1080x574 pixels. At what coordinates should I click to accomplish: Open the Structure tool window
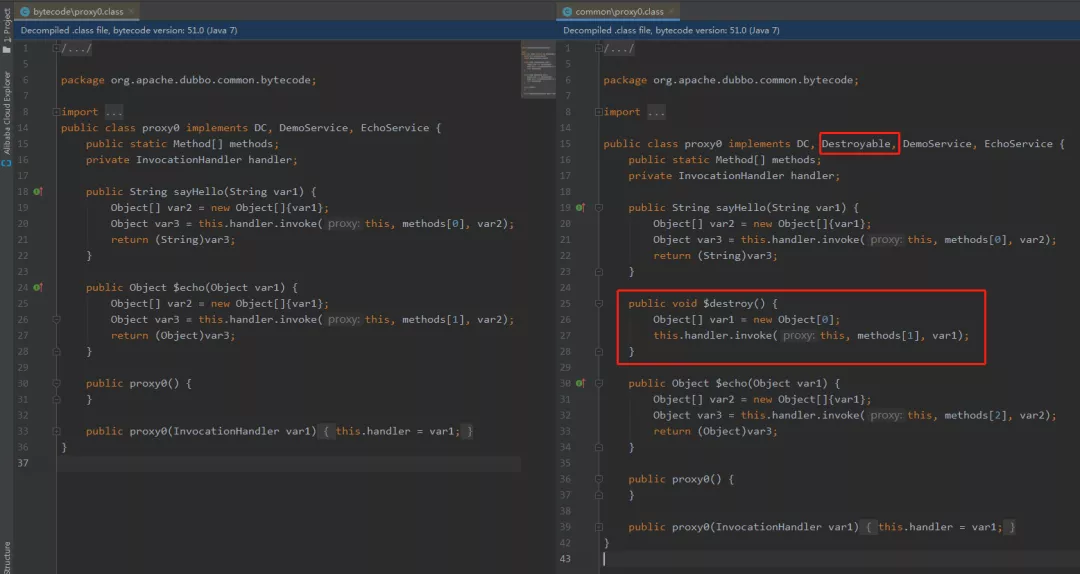click(x=6, y=557)
